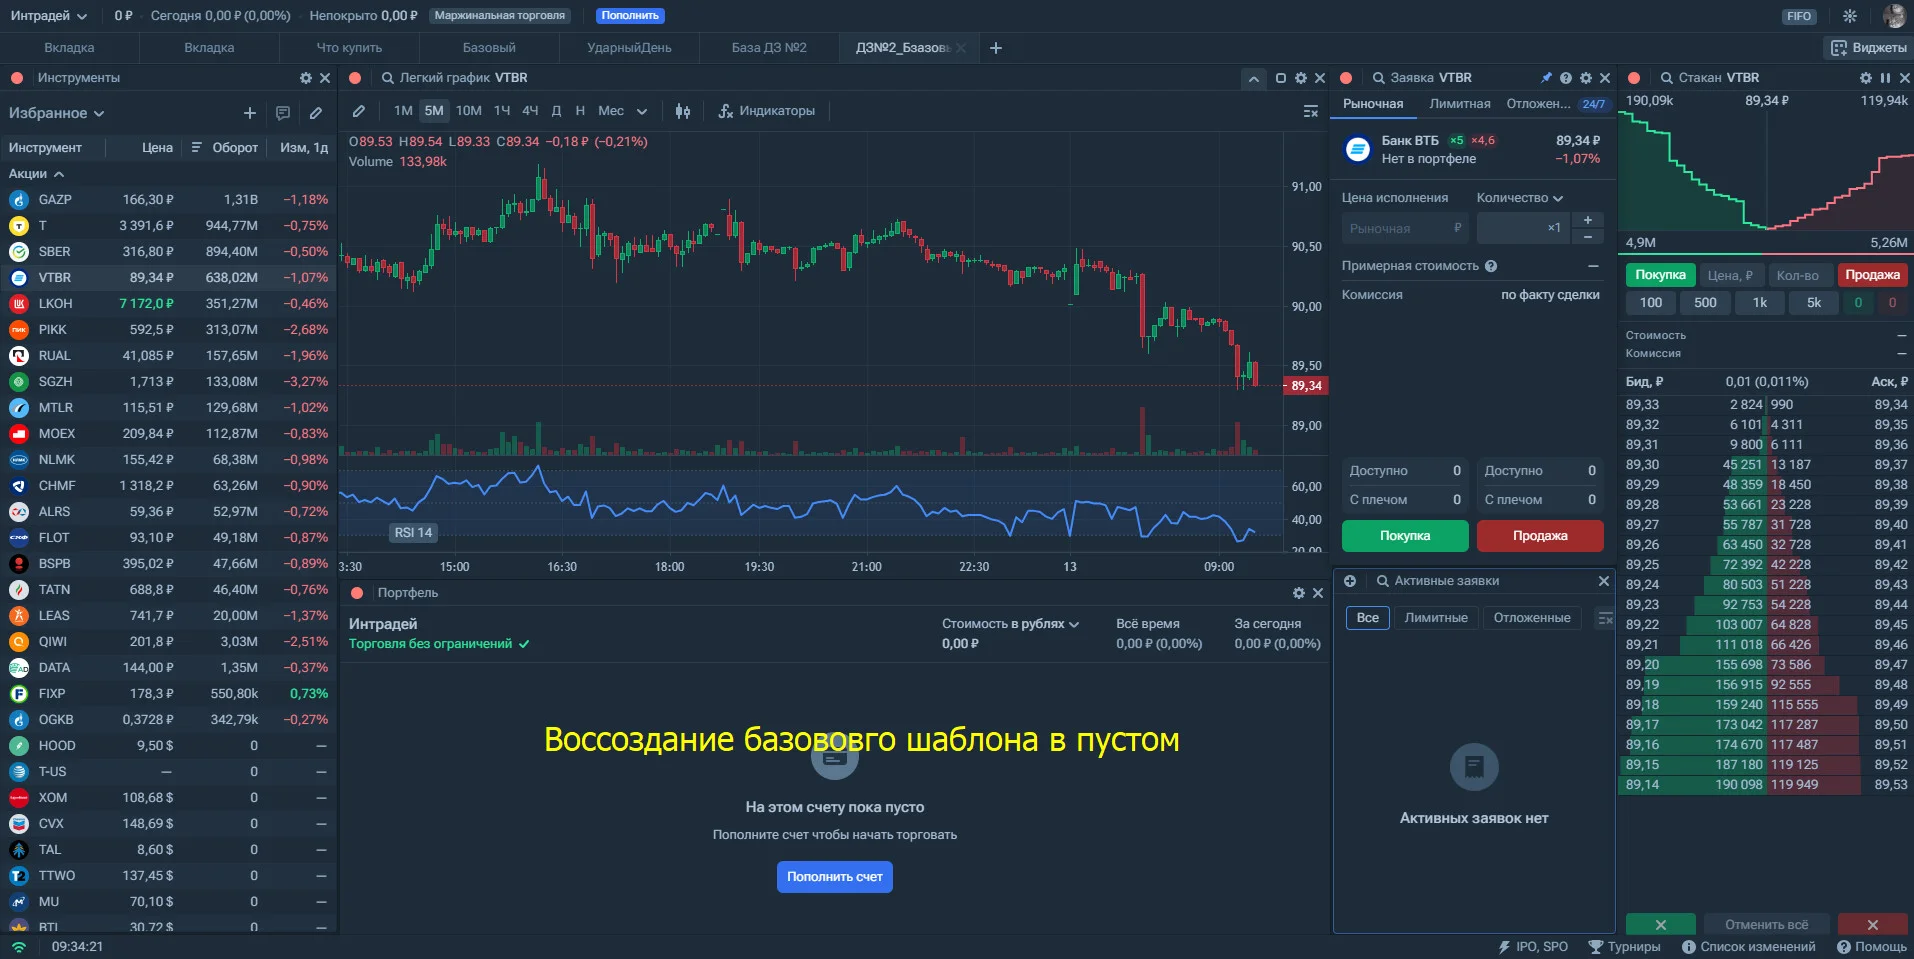Pin the Заявка VTBR widget
Image resolution: width=1914 pixels, height=959 pixels.
tap(1547, 78)
